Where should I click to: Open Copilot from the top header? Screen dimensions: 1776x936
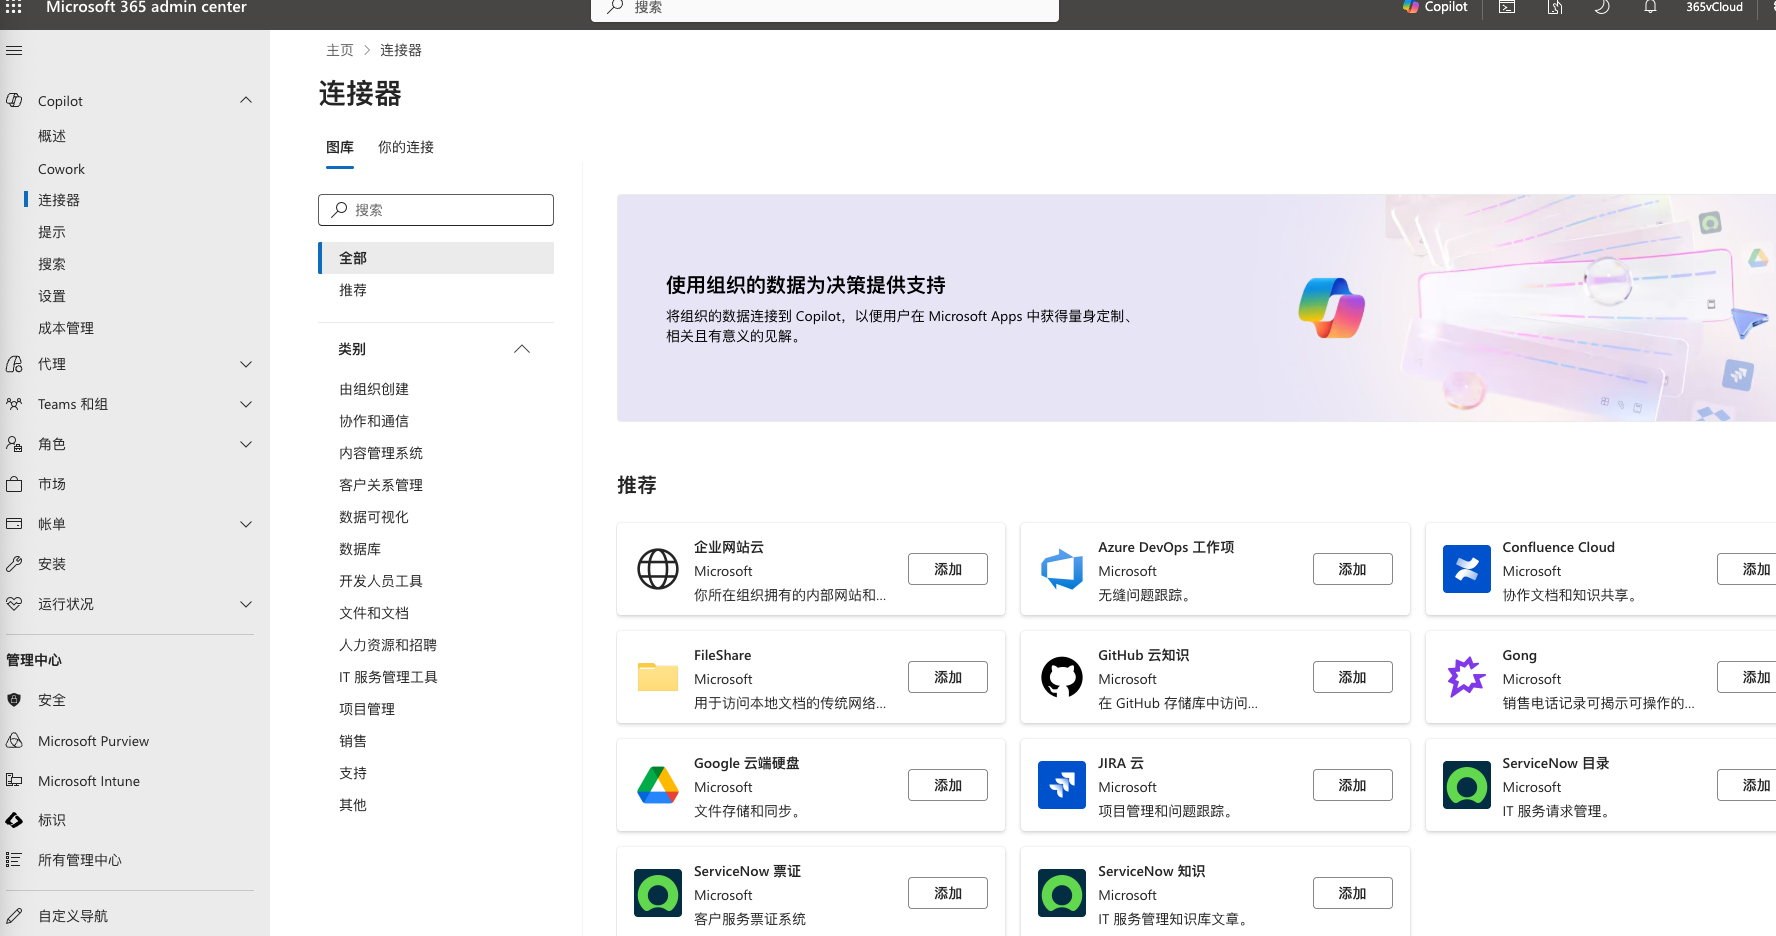pos(1435,7)
